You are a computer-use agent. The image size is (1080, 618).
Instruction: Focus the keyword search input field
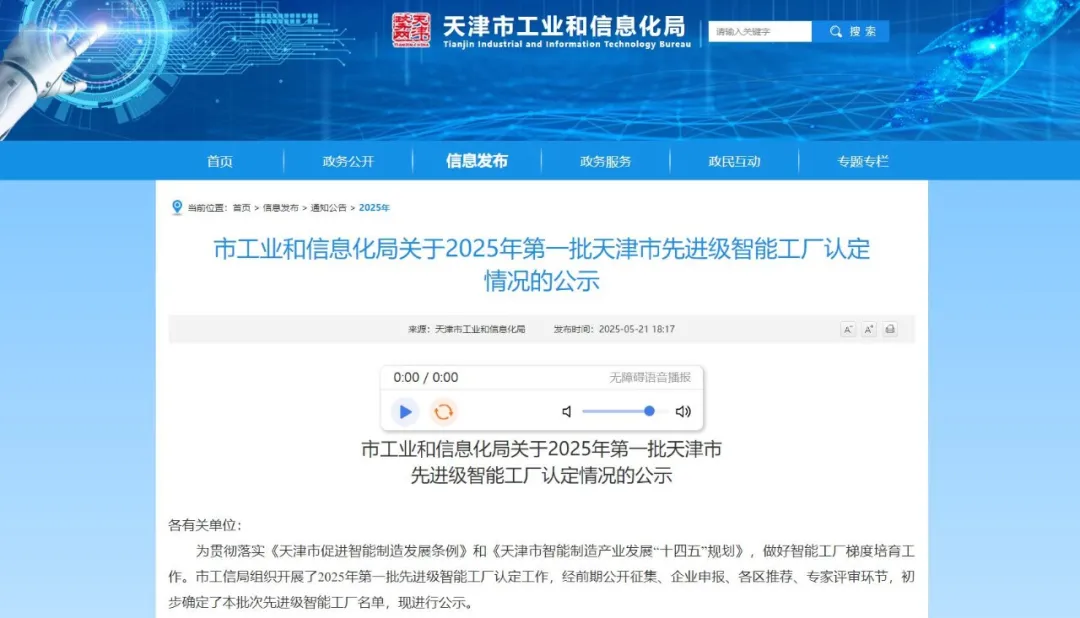point(760,32)
